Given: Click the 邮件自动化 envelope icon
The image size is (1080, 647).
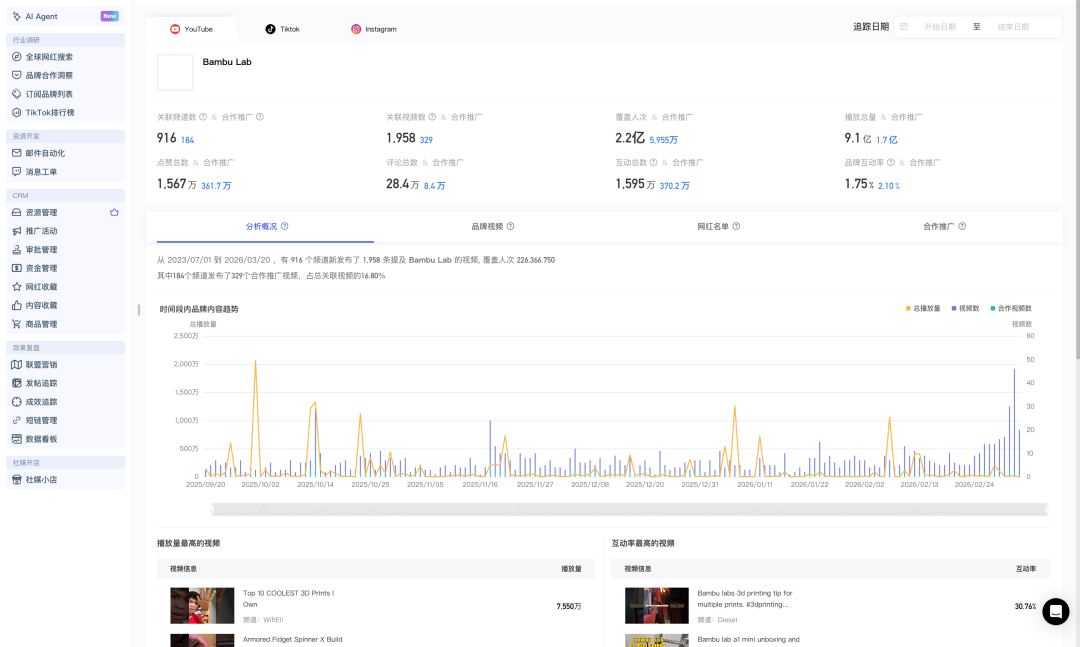Looking at the screenshot, I should [16, 153].
